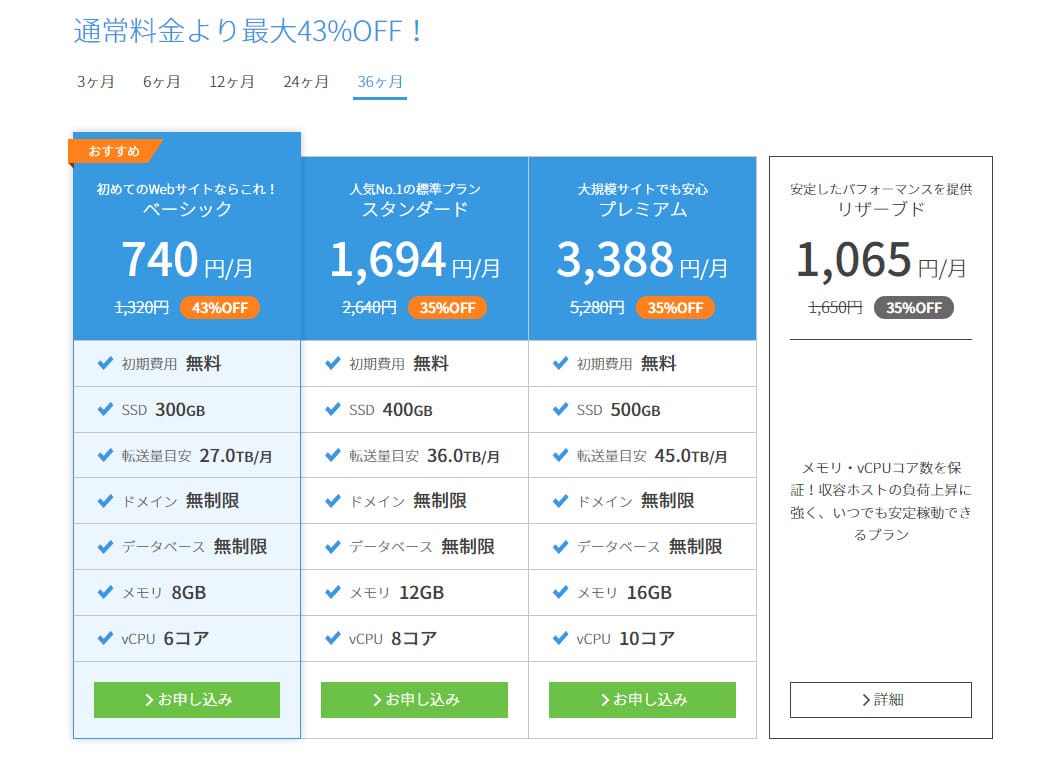Click checkmark beside 初期費用 in ベーシック column
The image size is (1064, 758).
[105, 364]
